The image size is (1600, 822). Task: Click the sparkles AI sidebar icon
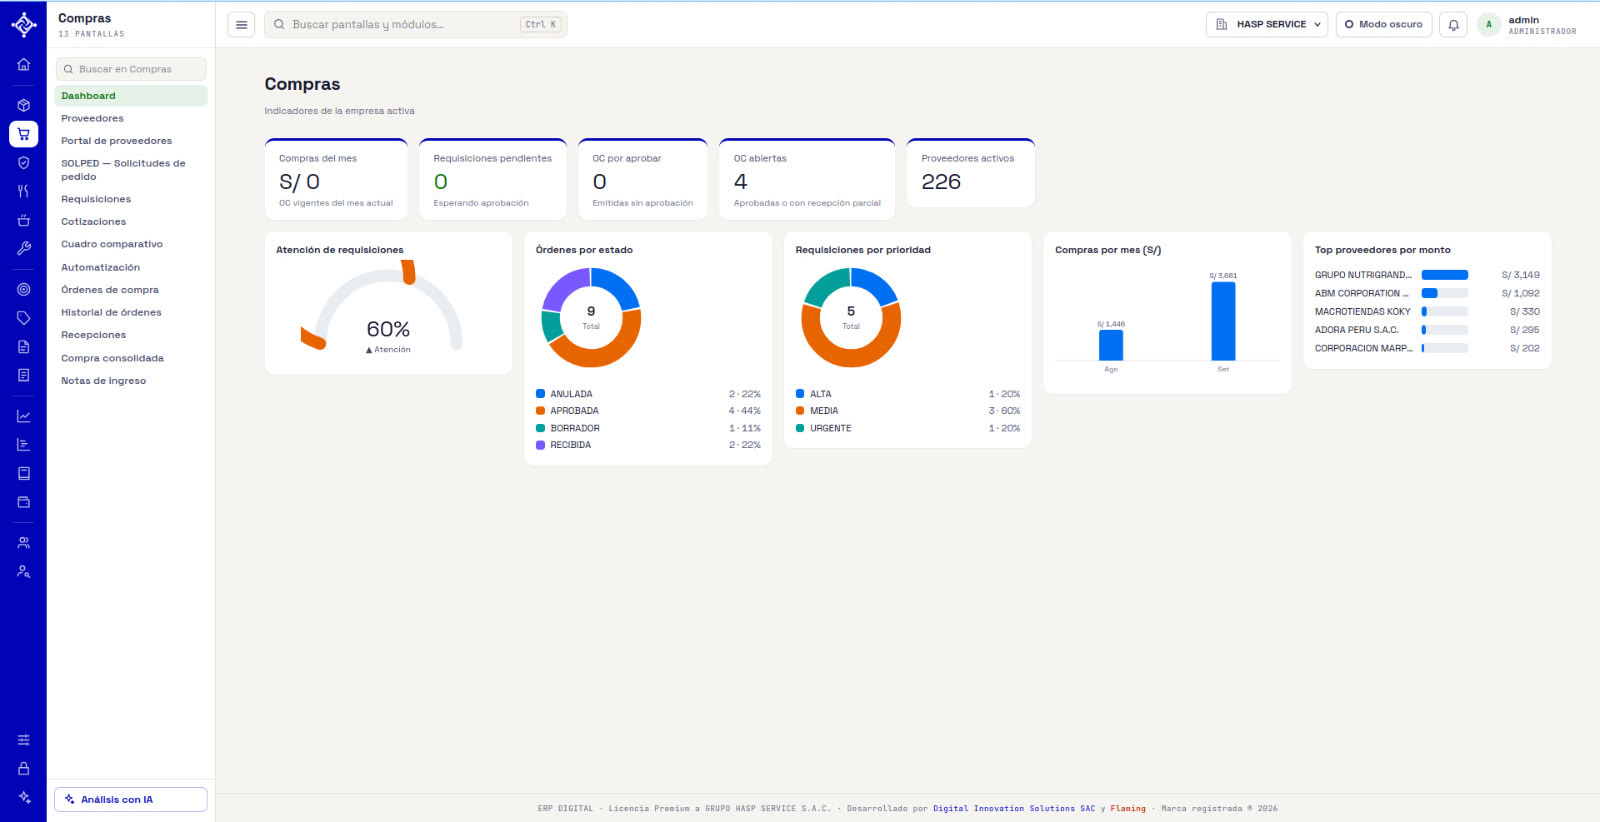23,797
